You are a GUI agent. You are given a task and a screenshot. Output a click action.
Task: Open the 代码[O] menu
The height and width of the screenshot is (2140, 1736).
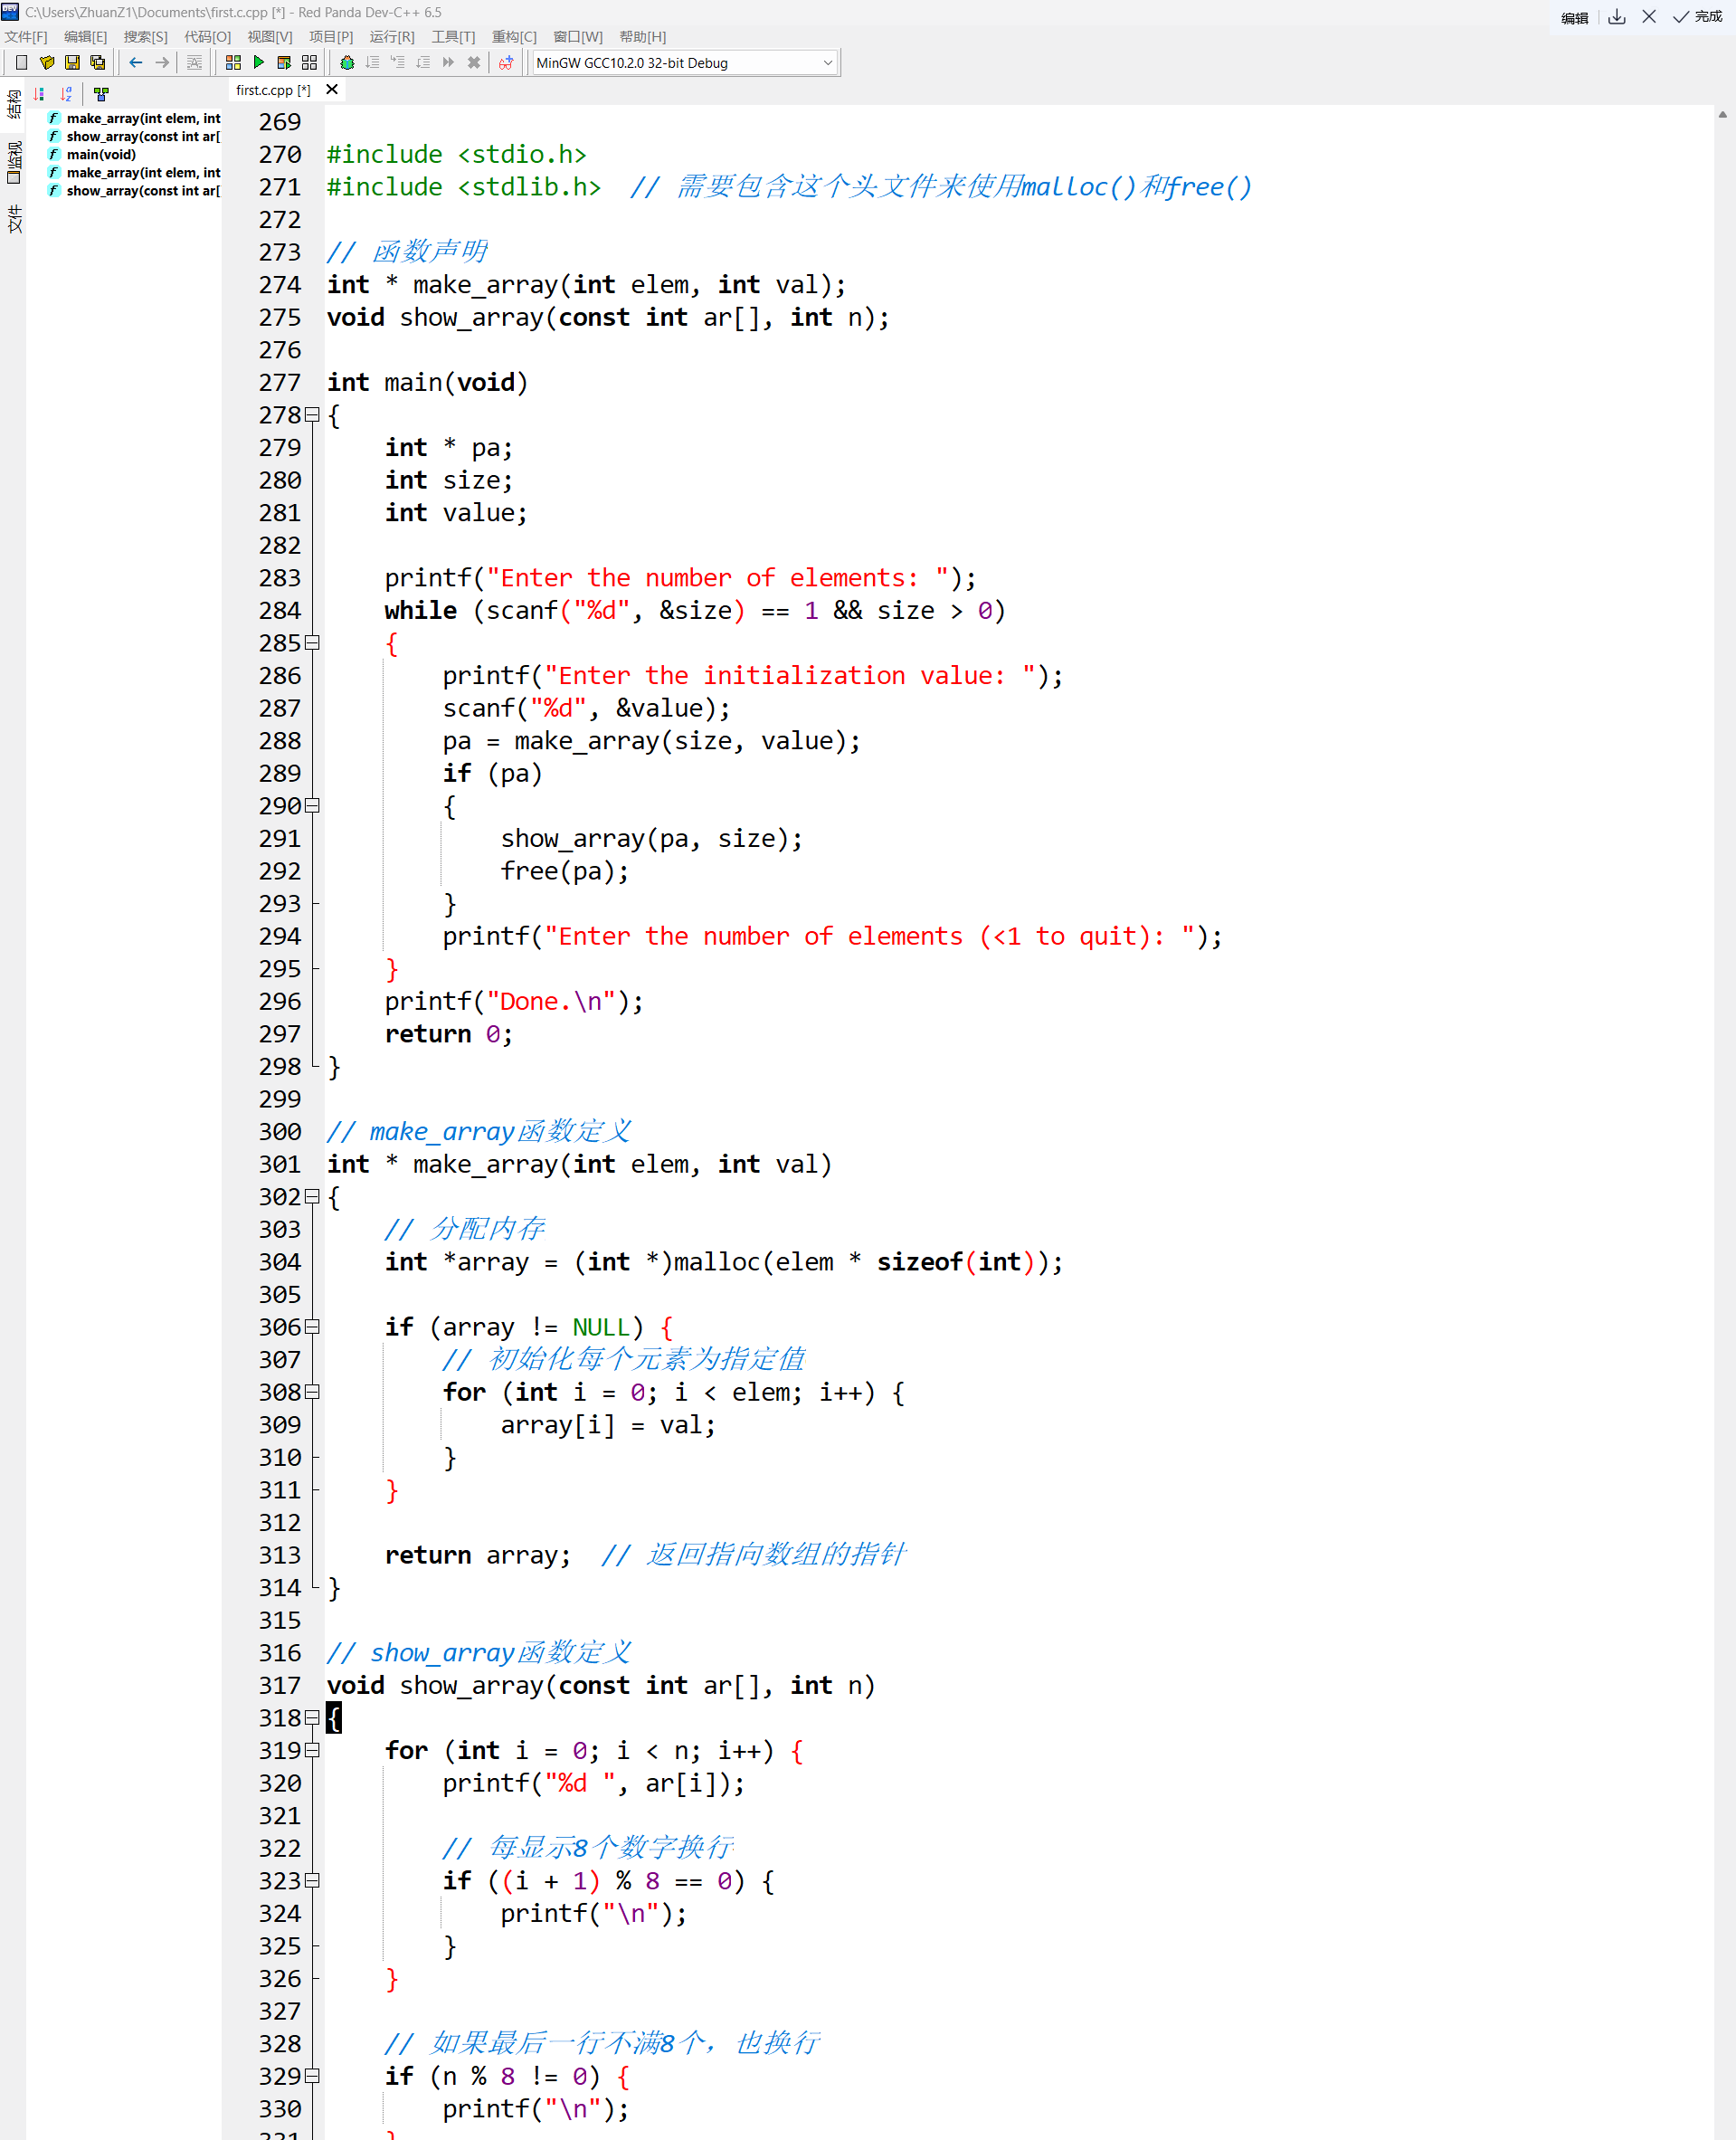tap(207, 37)
